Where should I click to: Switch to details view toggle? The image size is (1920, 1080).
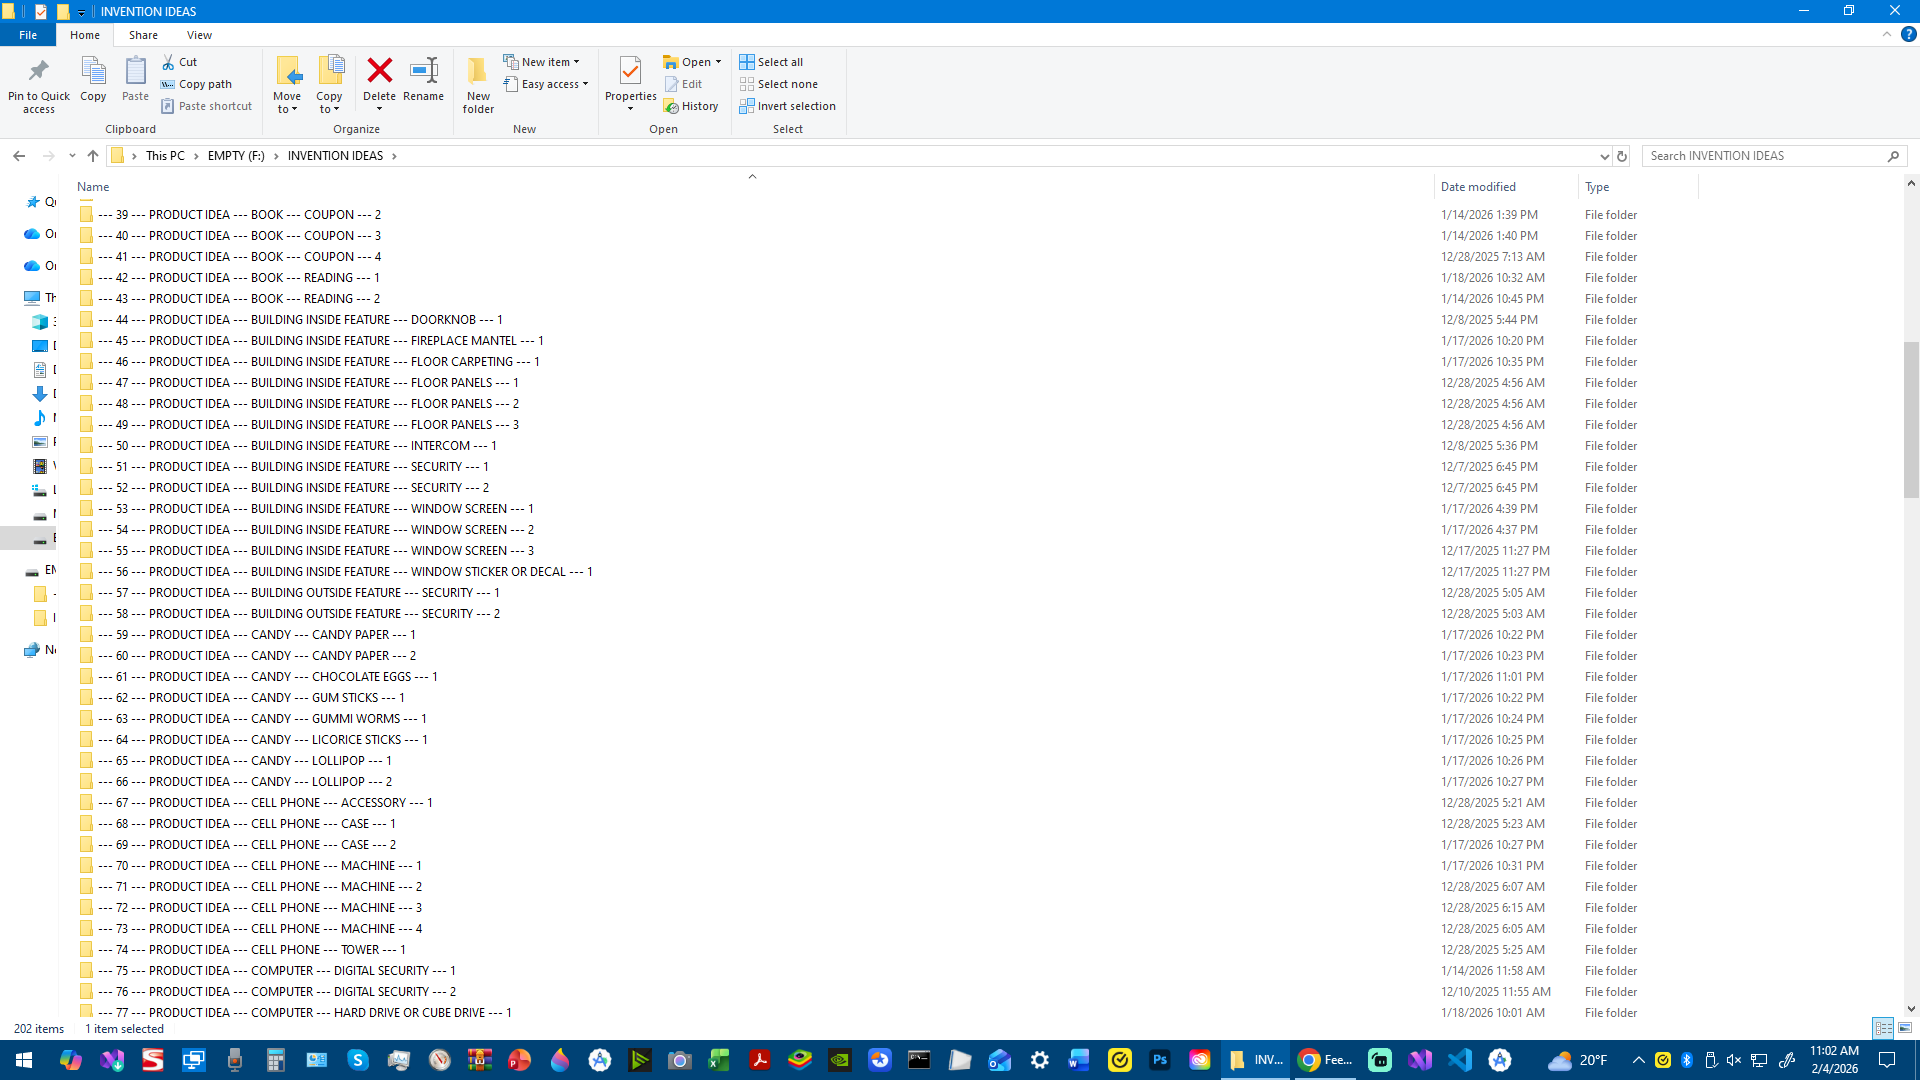point(1883,1028)
